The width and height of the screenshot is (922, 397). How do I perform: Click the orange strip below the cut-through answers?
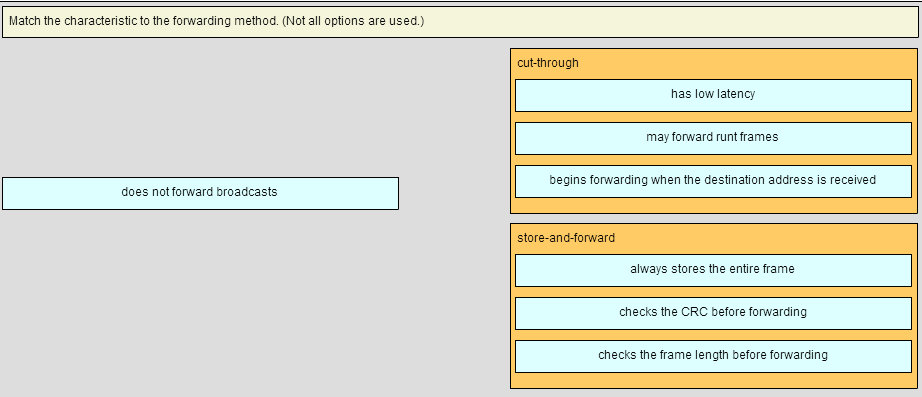coord(713,205)
